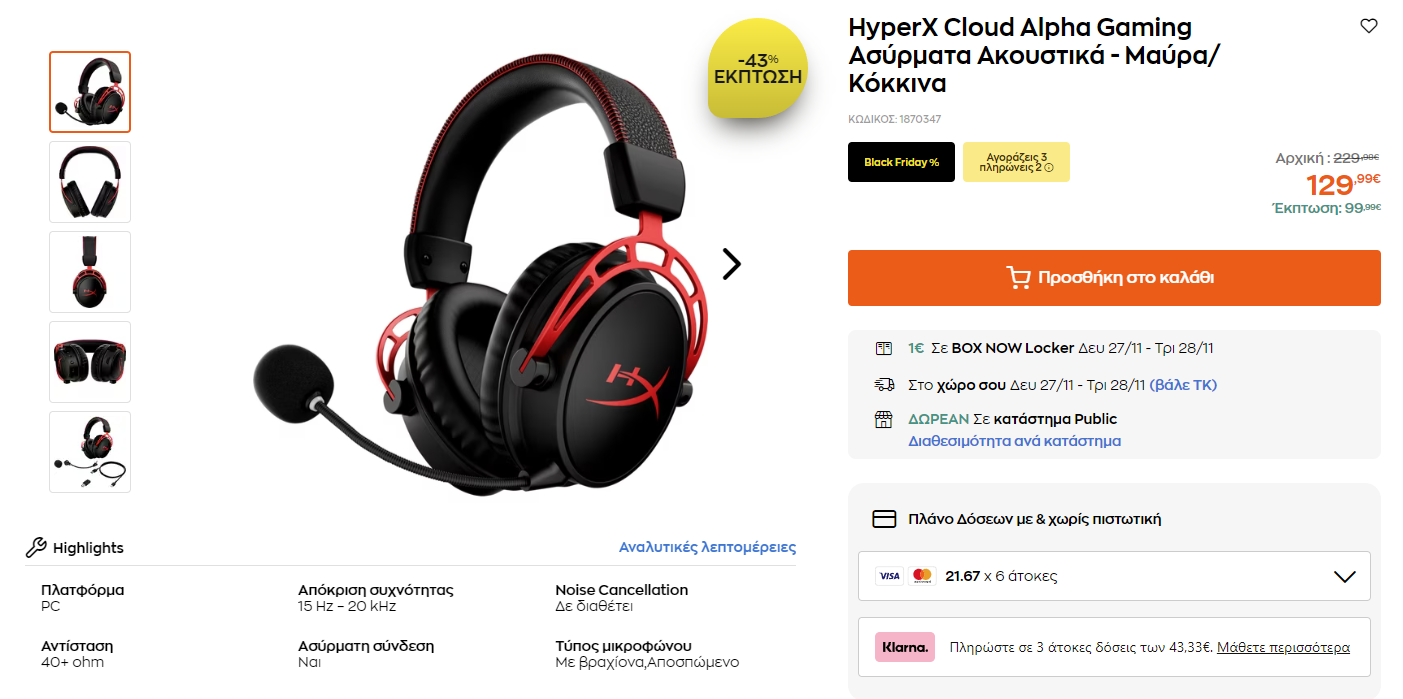The image size is (1403, 699).
Task: Click Μάθετε περισσότερα Klarna link
Action: (1283, 648)
